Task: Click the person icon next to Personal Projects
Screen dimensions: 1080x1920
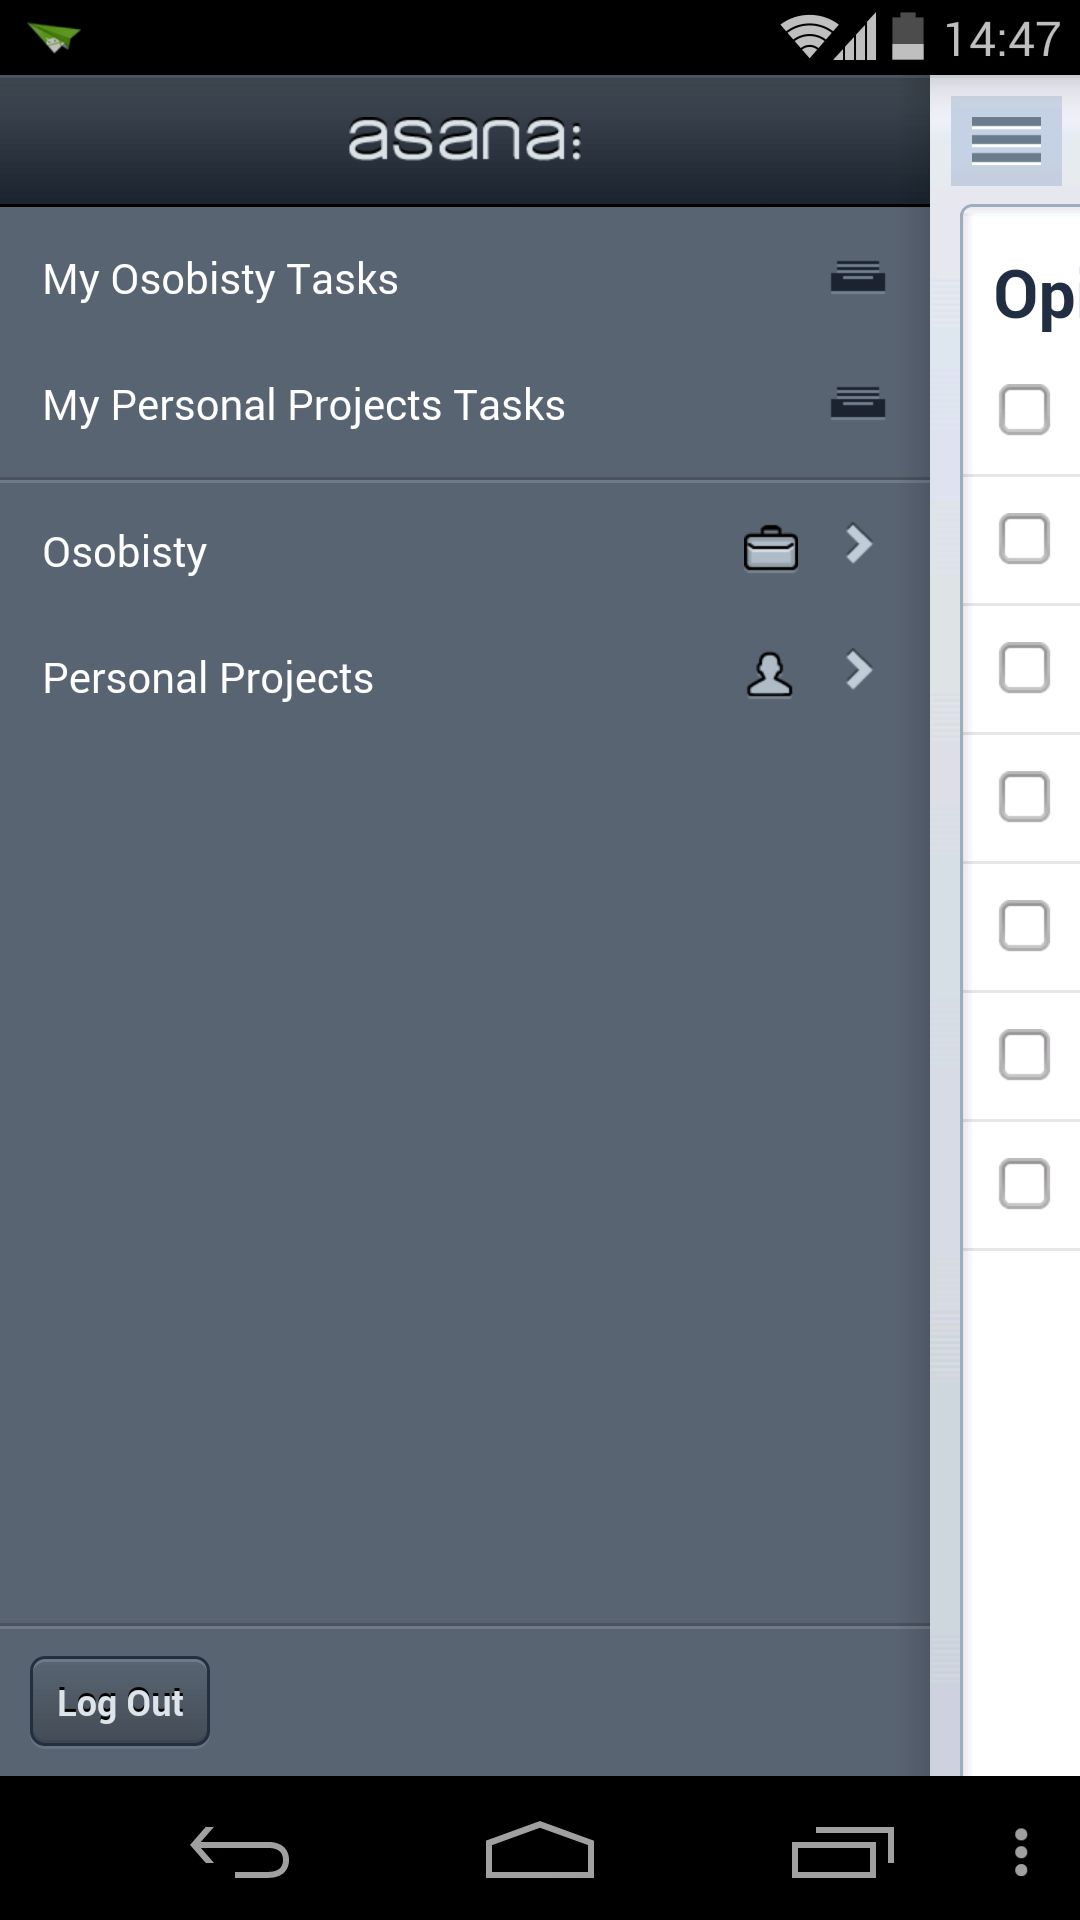Action: pyautogui.click(x=769, y=675)
